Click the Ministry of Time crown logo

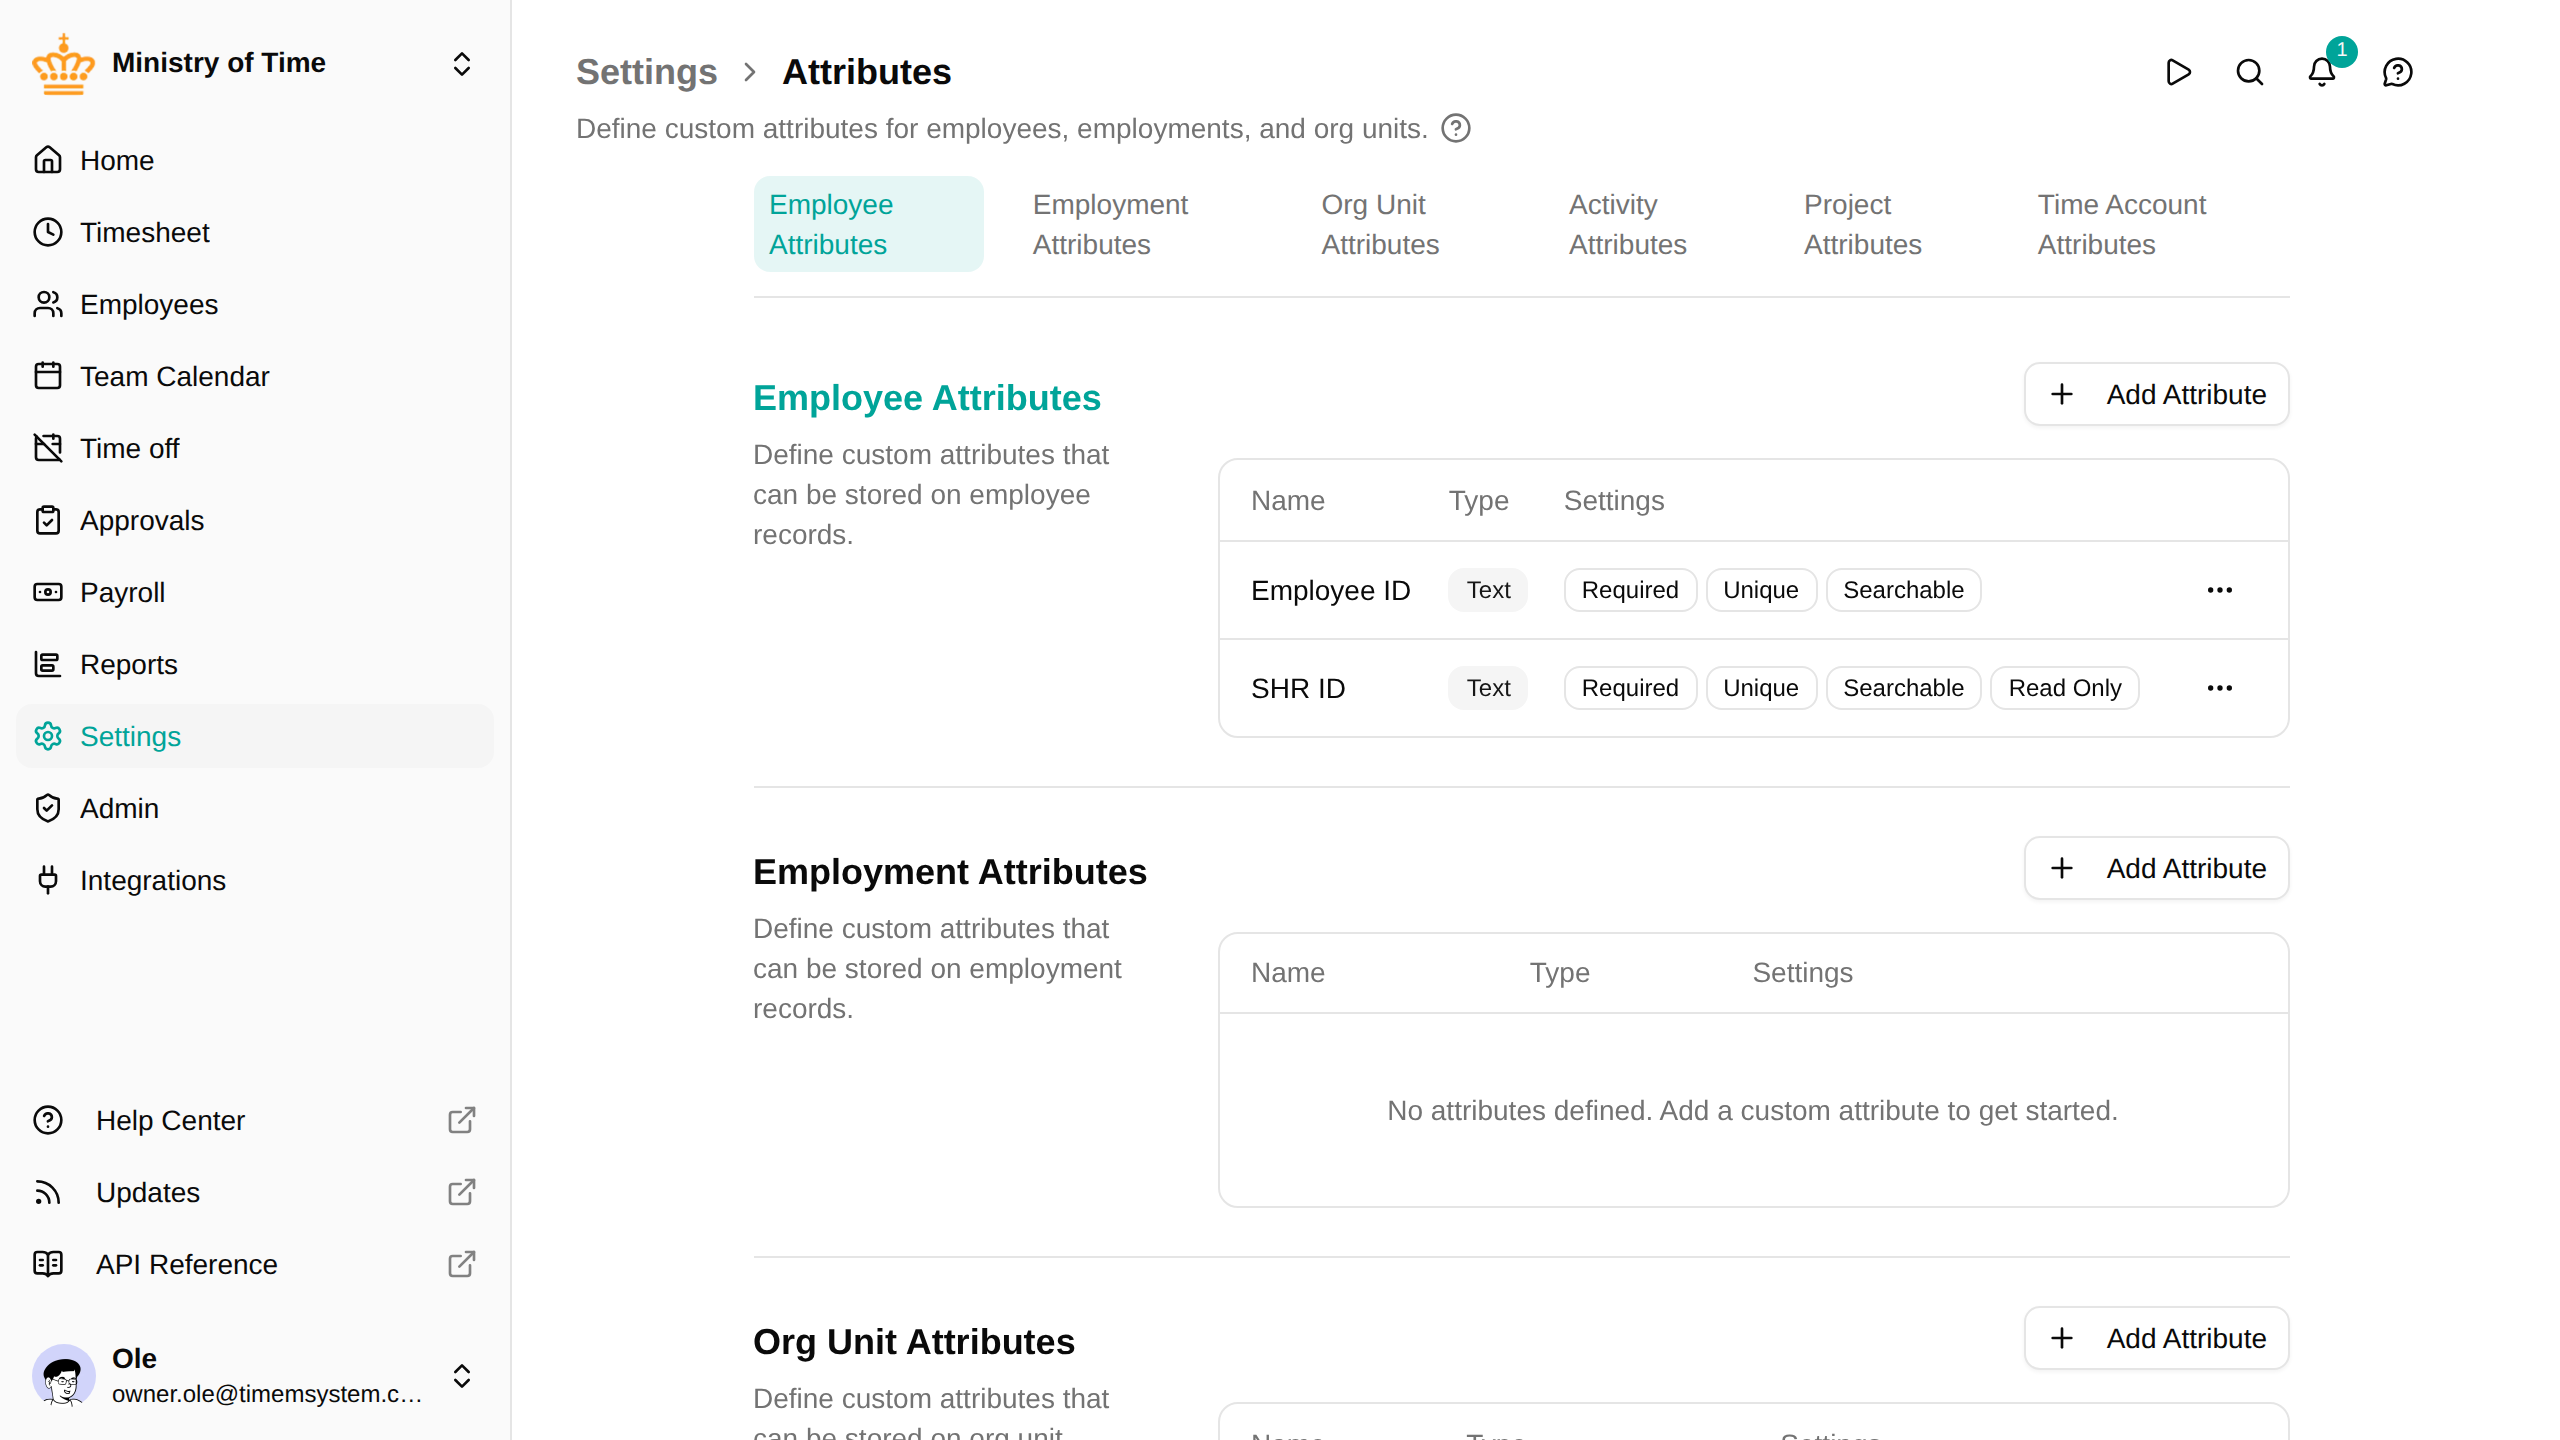point(63,64)
